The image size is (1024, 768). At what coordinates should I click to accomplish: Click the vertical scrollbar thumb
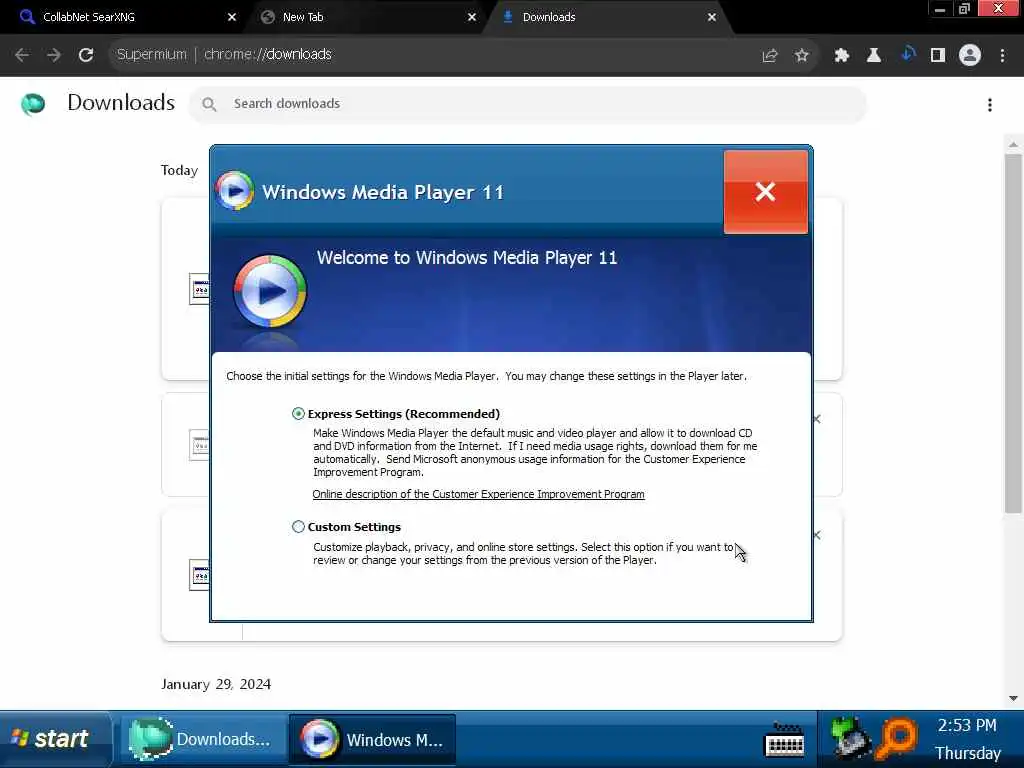1014,333
